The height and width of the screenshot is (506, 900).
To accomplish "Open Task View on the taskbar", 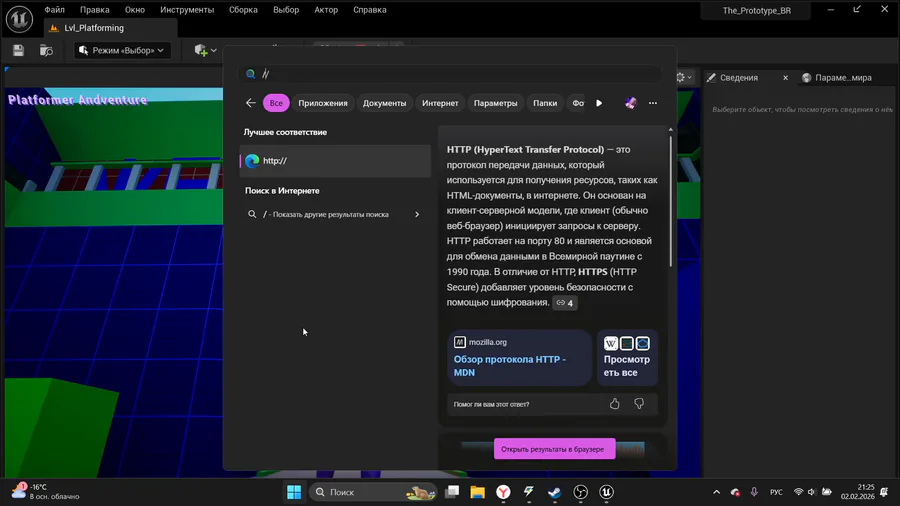I will (x=452, y=492).
